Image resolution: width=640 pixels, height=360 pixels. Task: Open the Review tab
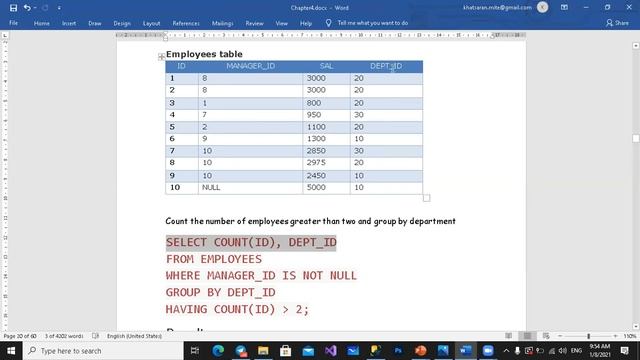[x=254, y=23]
